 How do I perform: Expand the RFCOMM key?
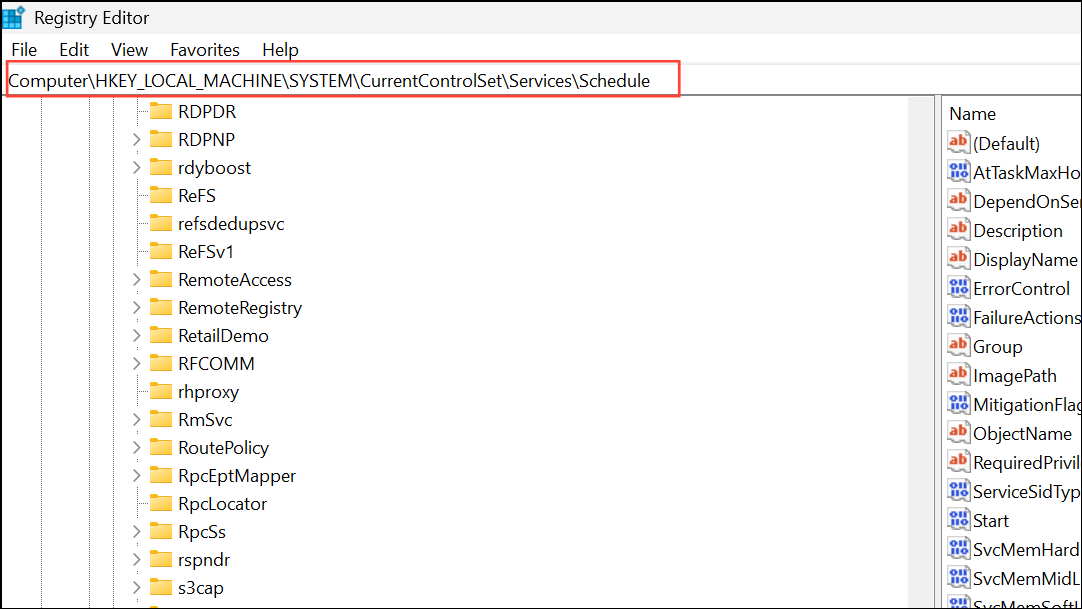tap(137, 363)
